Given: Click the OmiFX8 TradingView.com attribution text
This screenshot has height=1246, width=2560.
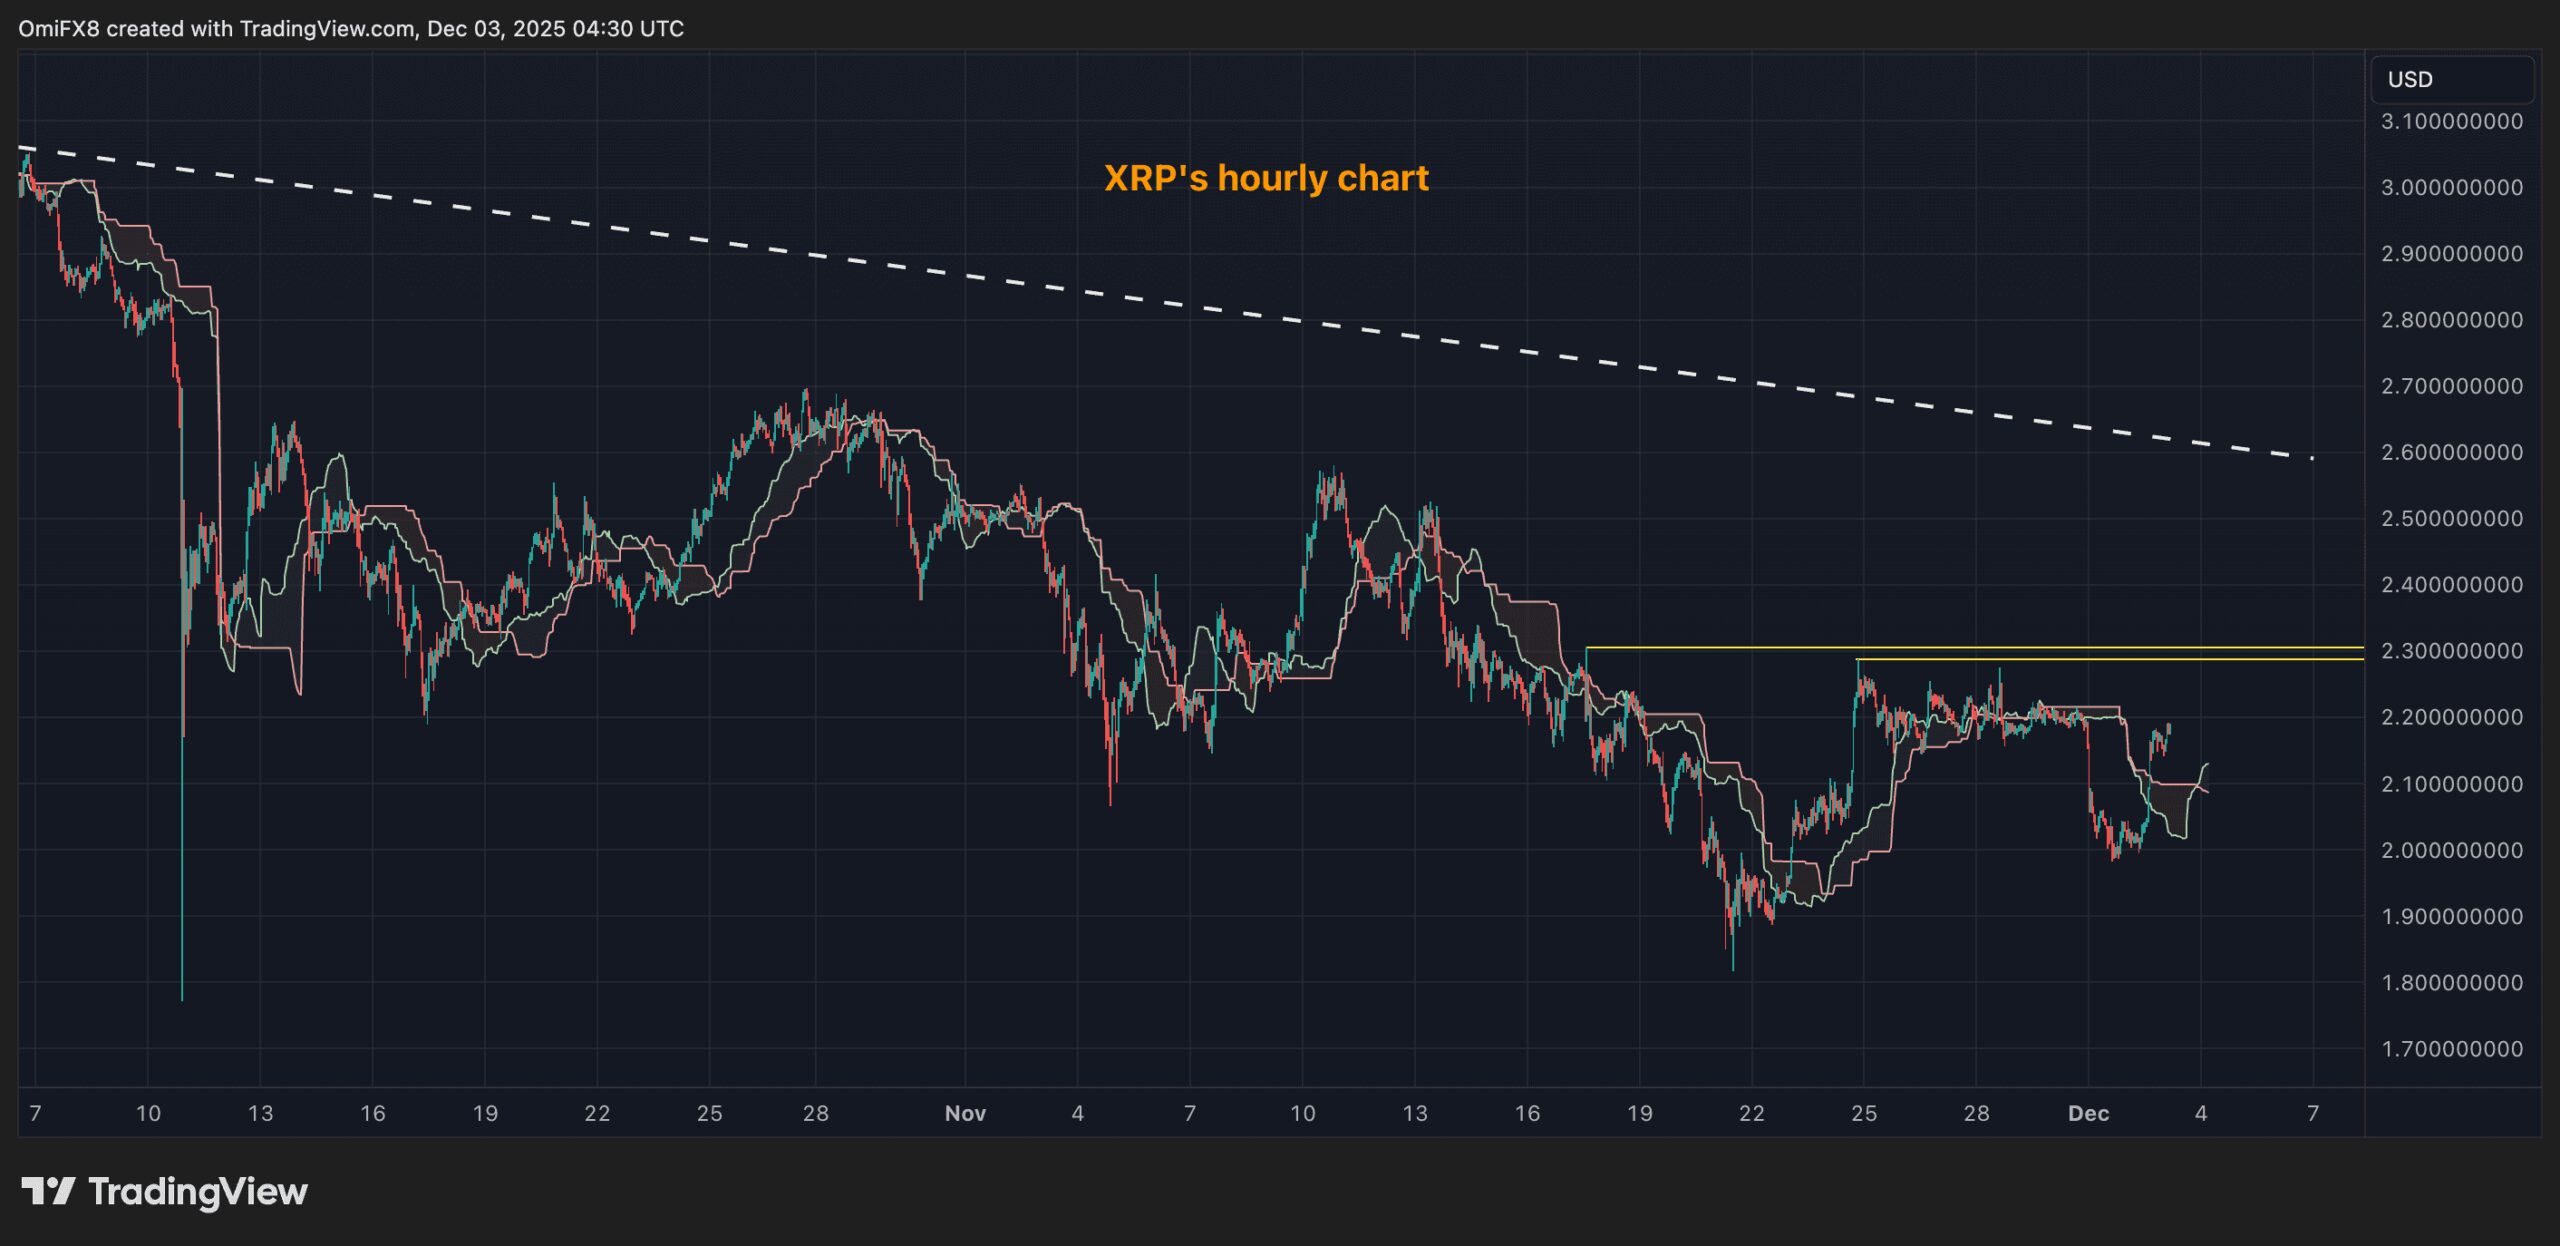Looking at the screenshot, I should [350, 28].
